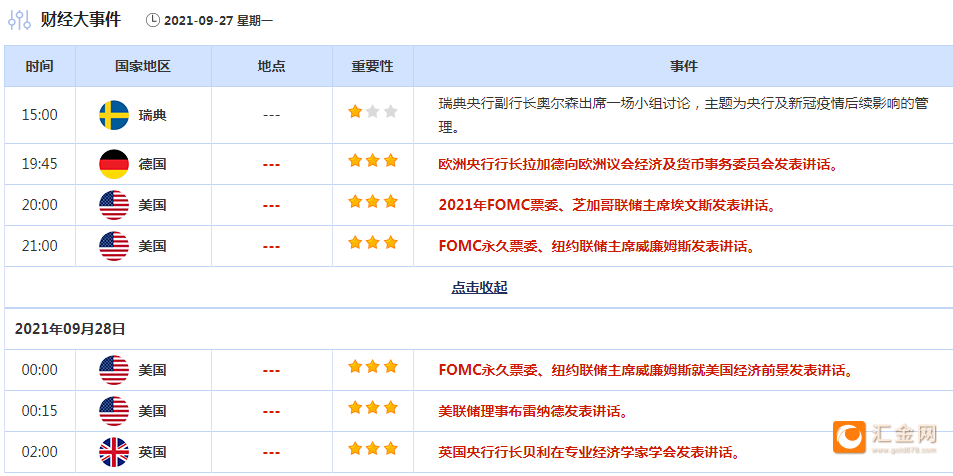Click the 英国央行行长贝利 speech event
The height and width of the screenshot is (476, 953).
[589, 453]
